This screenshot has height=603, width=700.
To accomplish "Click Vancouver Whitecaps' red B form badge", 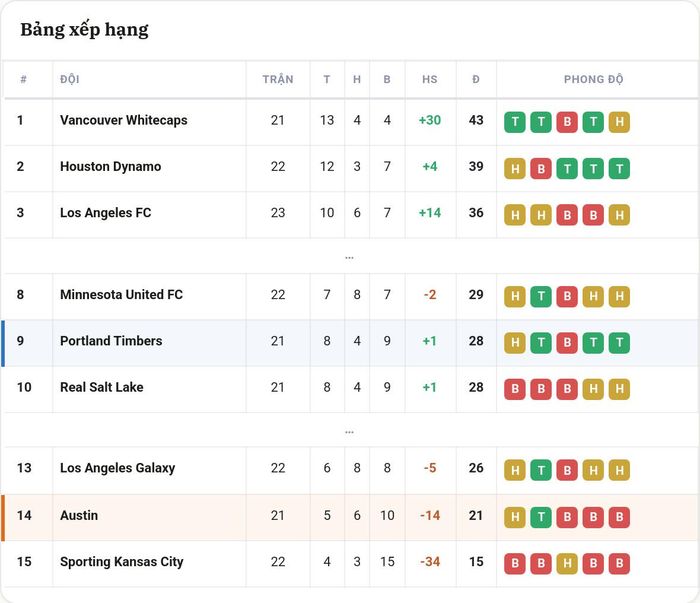I will tap(567, 122).
